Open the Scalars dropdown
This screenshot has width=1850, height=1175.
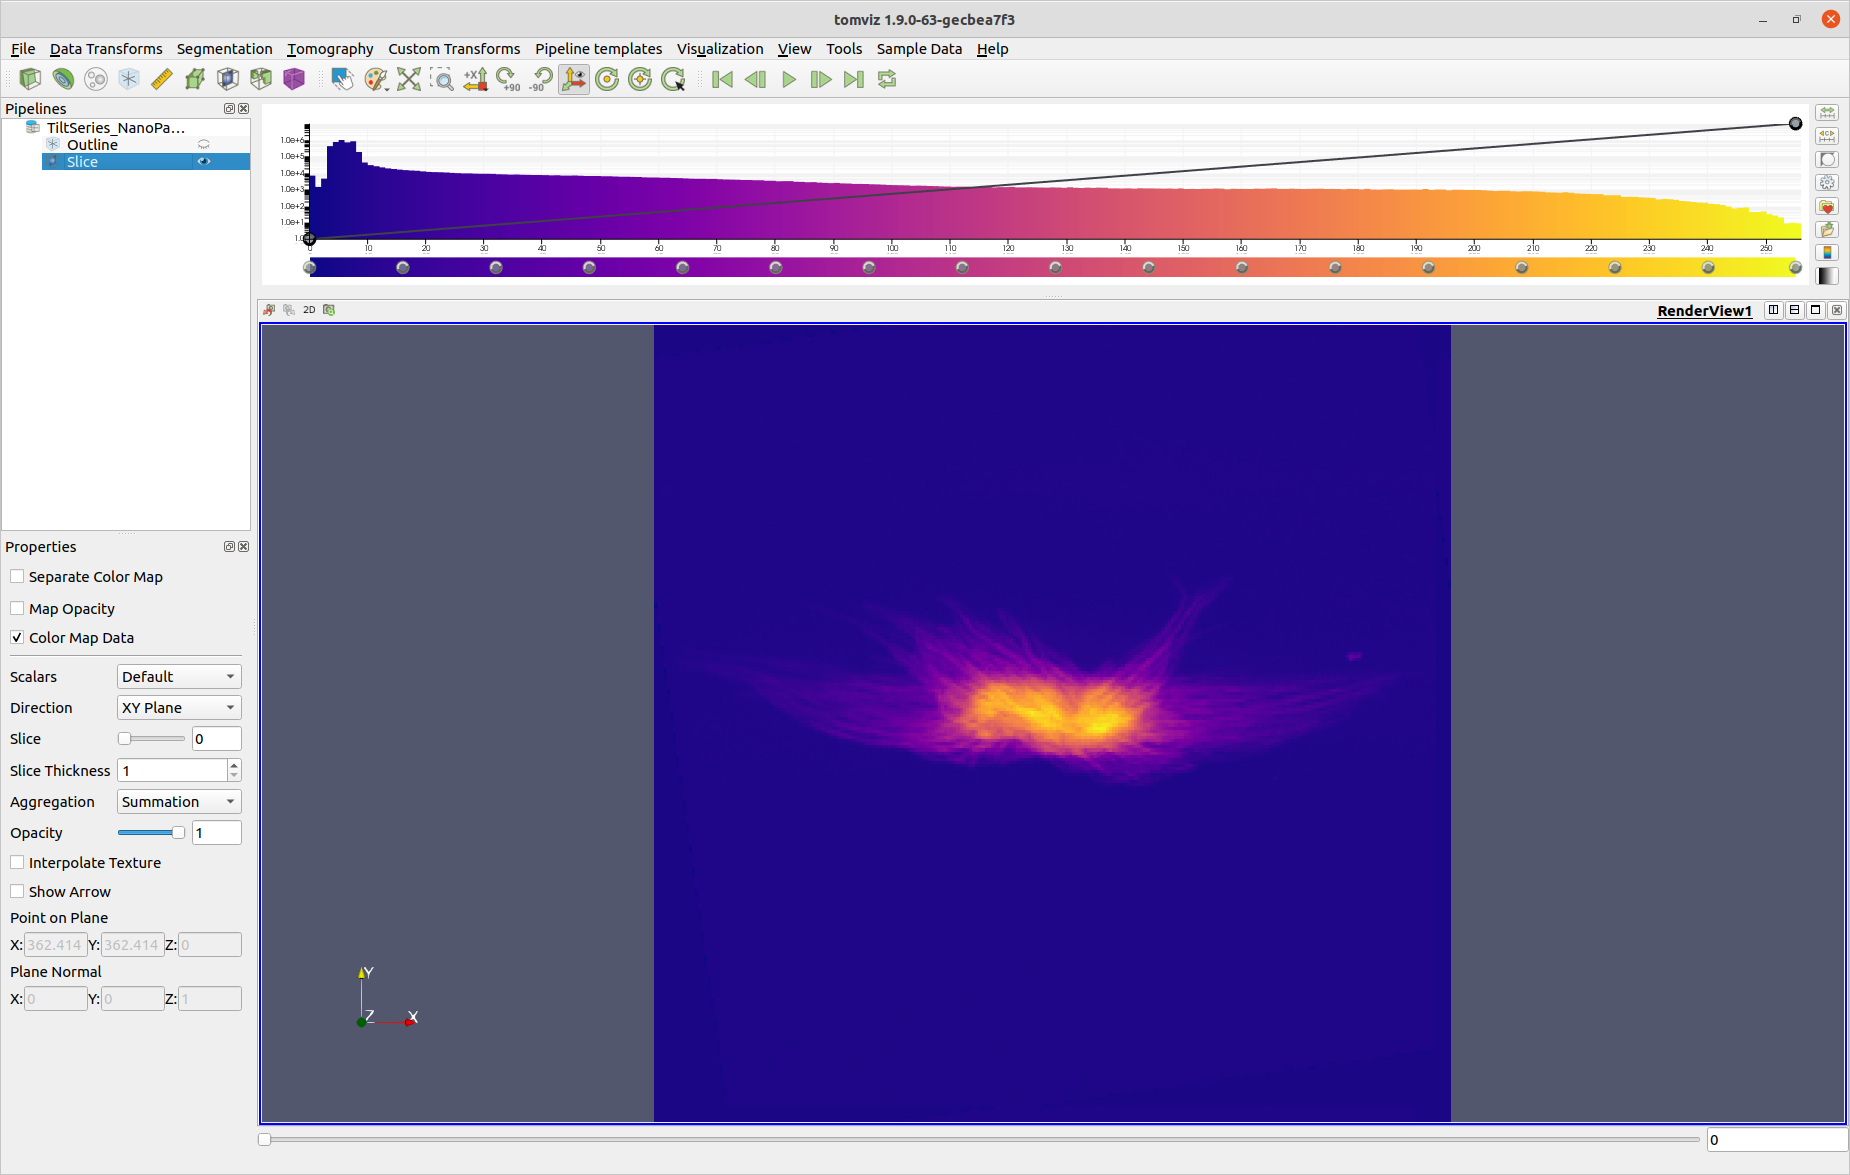tap(179, 677)
